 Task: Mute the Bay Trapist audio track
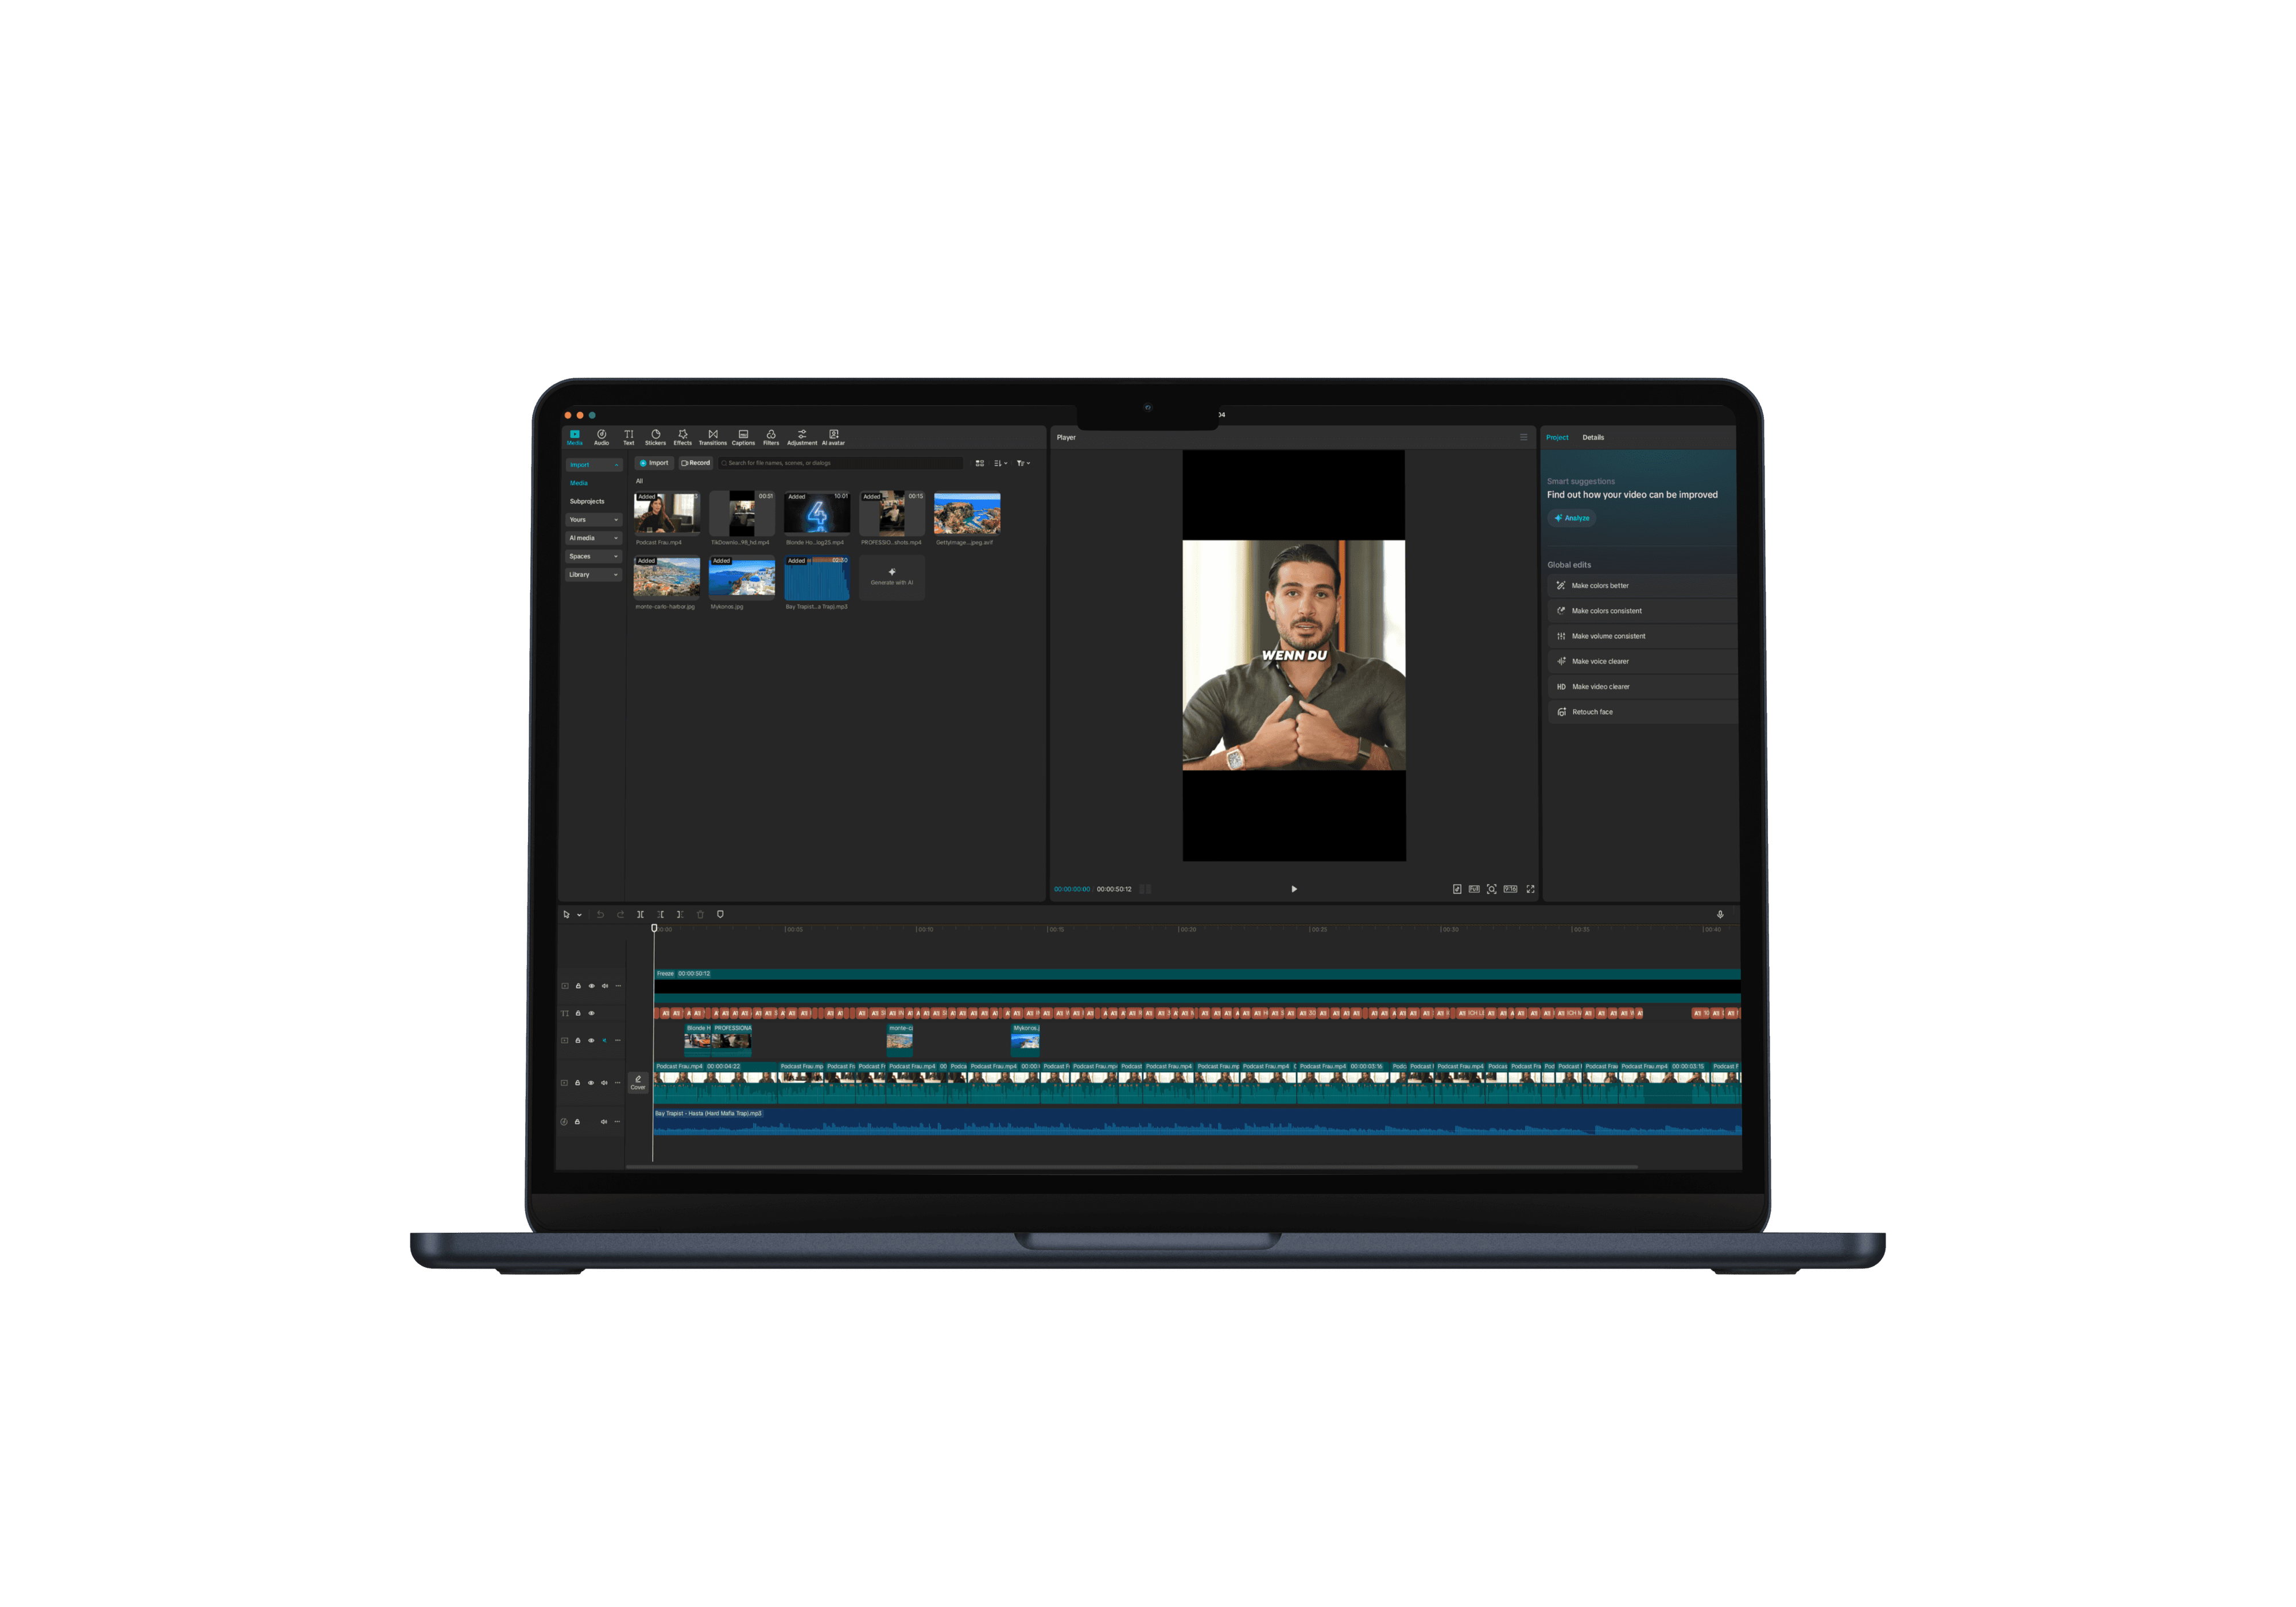604,1122
